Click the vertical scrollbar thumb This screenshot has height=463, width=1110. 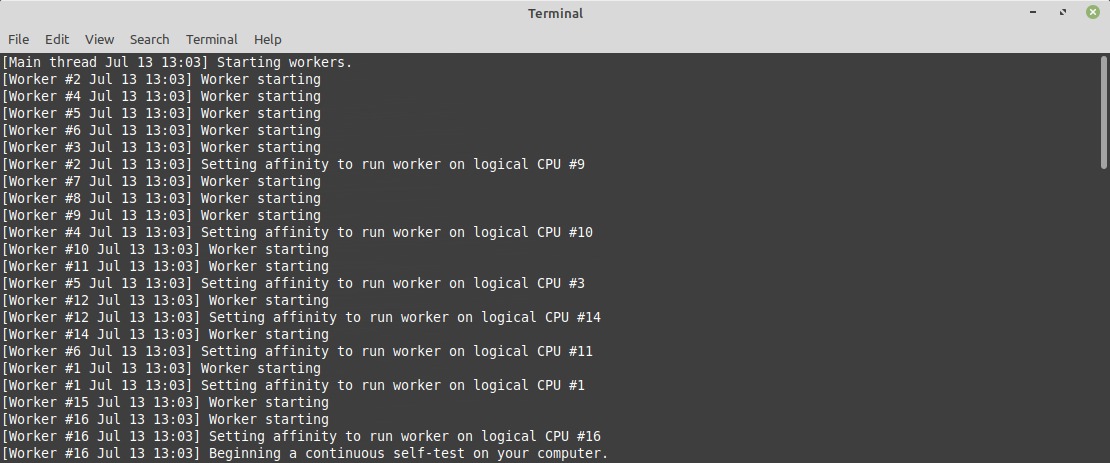coord(1103,112)
